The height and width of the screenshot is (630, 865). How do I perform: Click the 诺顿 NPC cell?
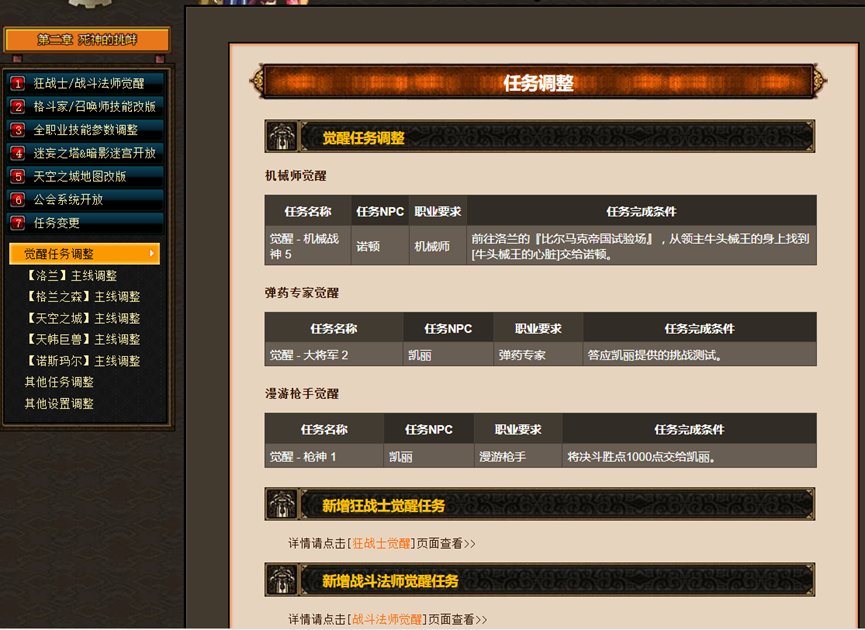(x=380, y=246)
